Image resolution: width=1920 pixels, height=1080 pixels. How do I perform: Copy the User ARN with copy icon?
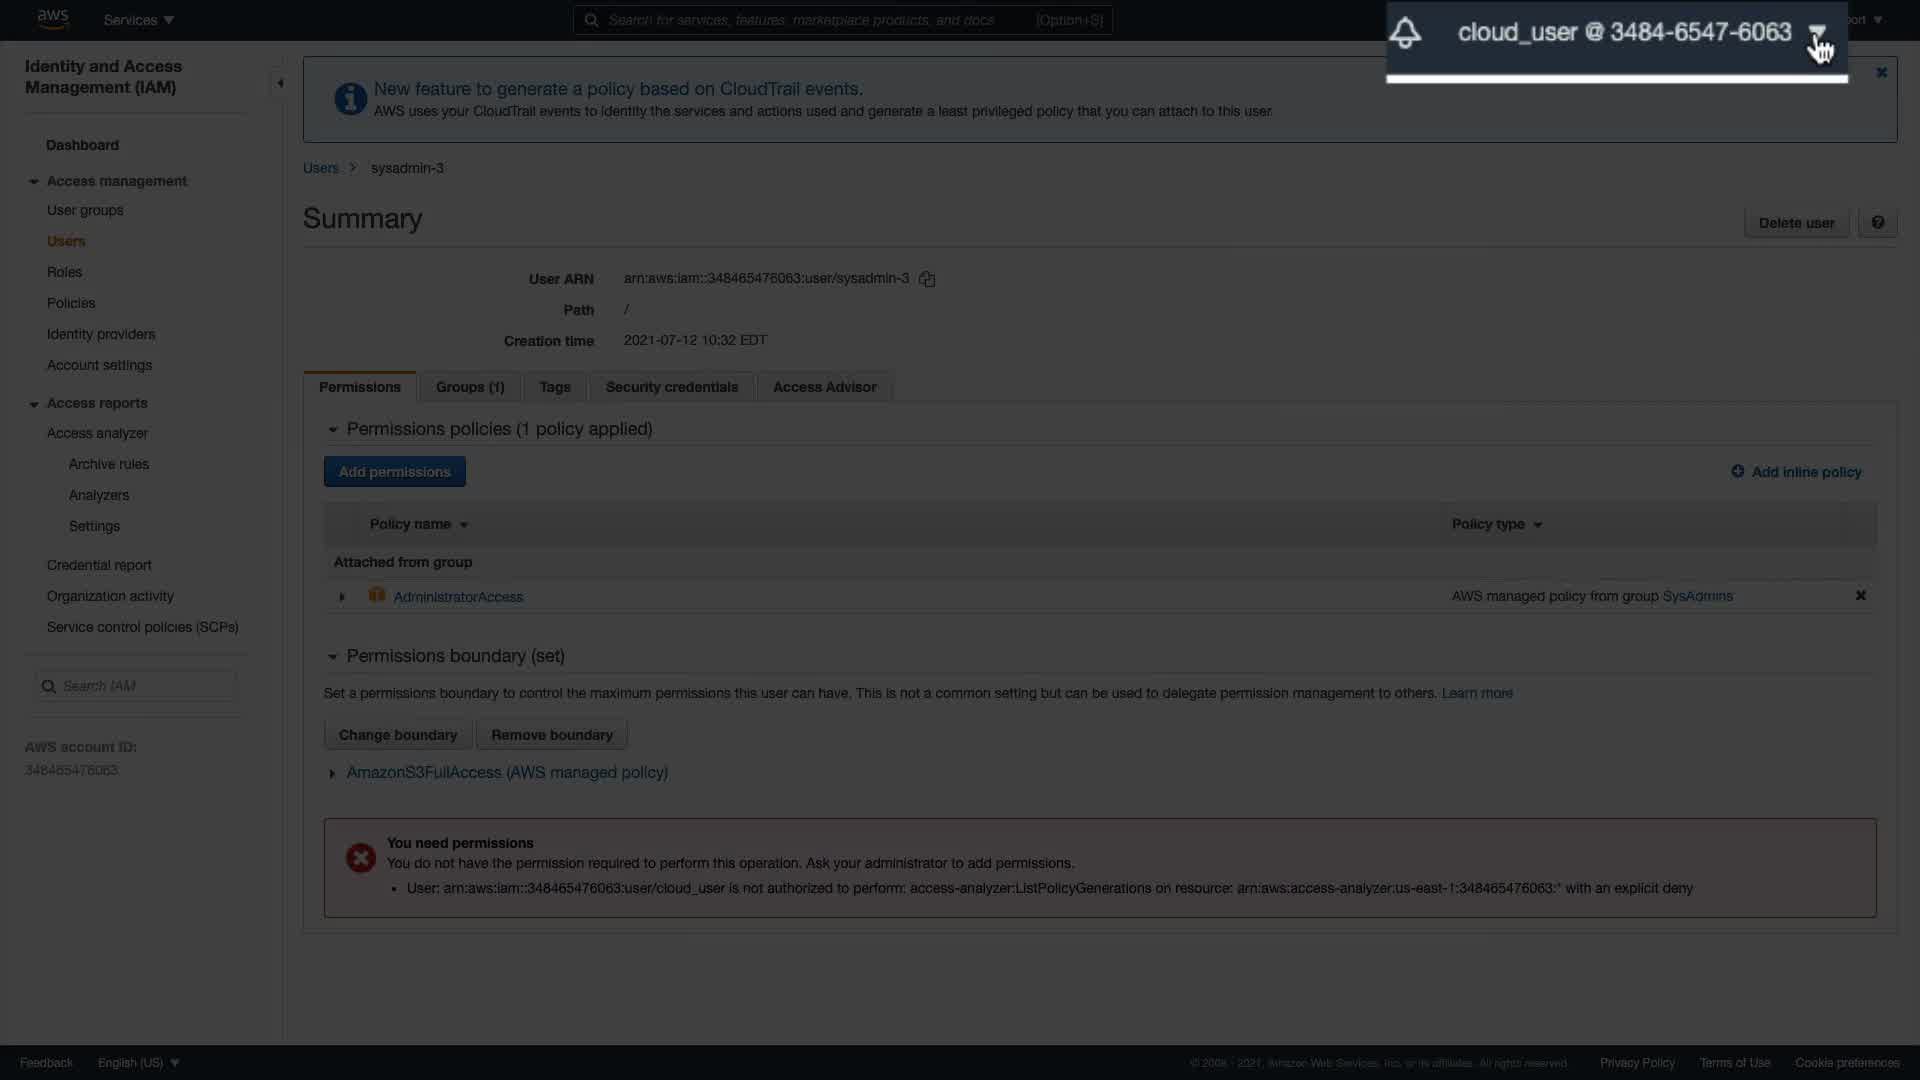(927, 279)
